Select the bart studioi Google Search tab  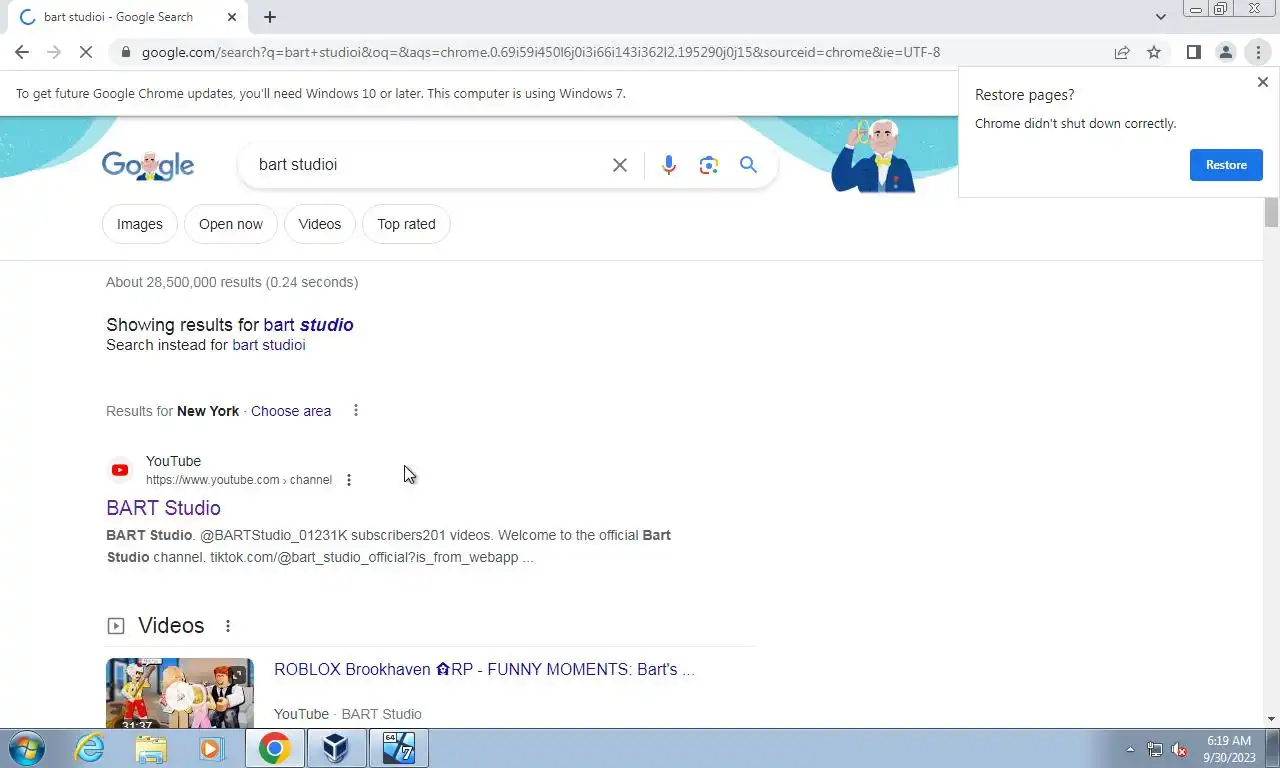coord(126,17)
